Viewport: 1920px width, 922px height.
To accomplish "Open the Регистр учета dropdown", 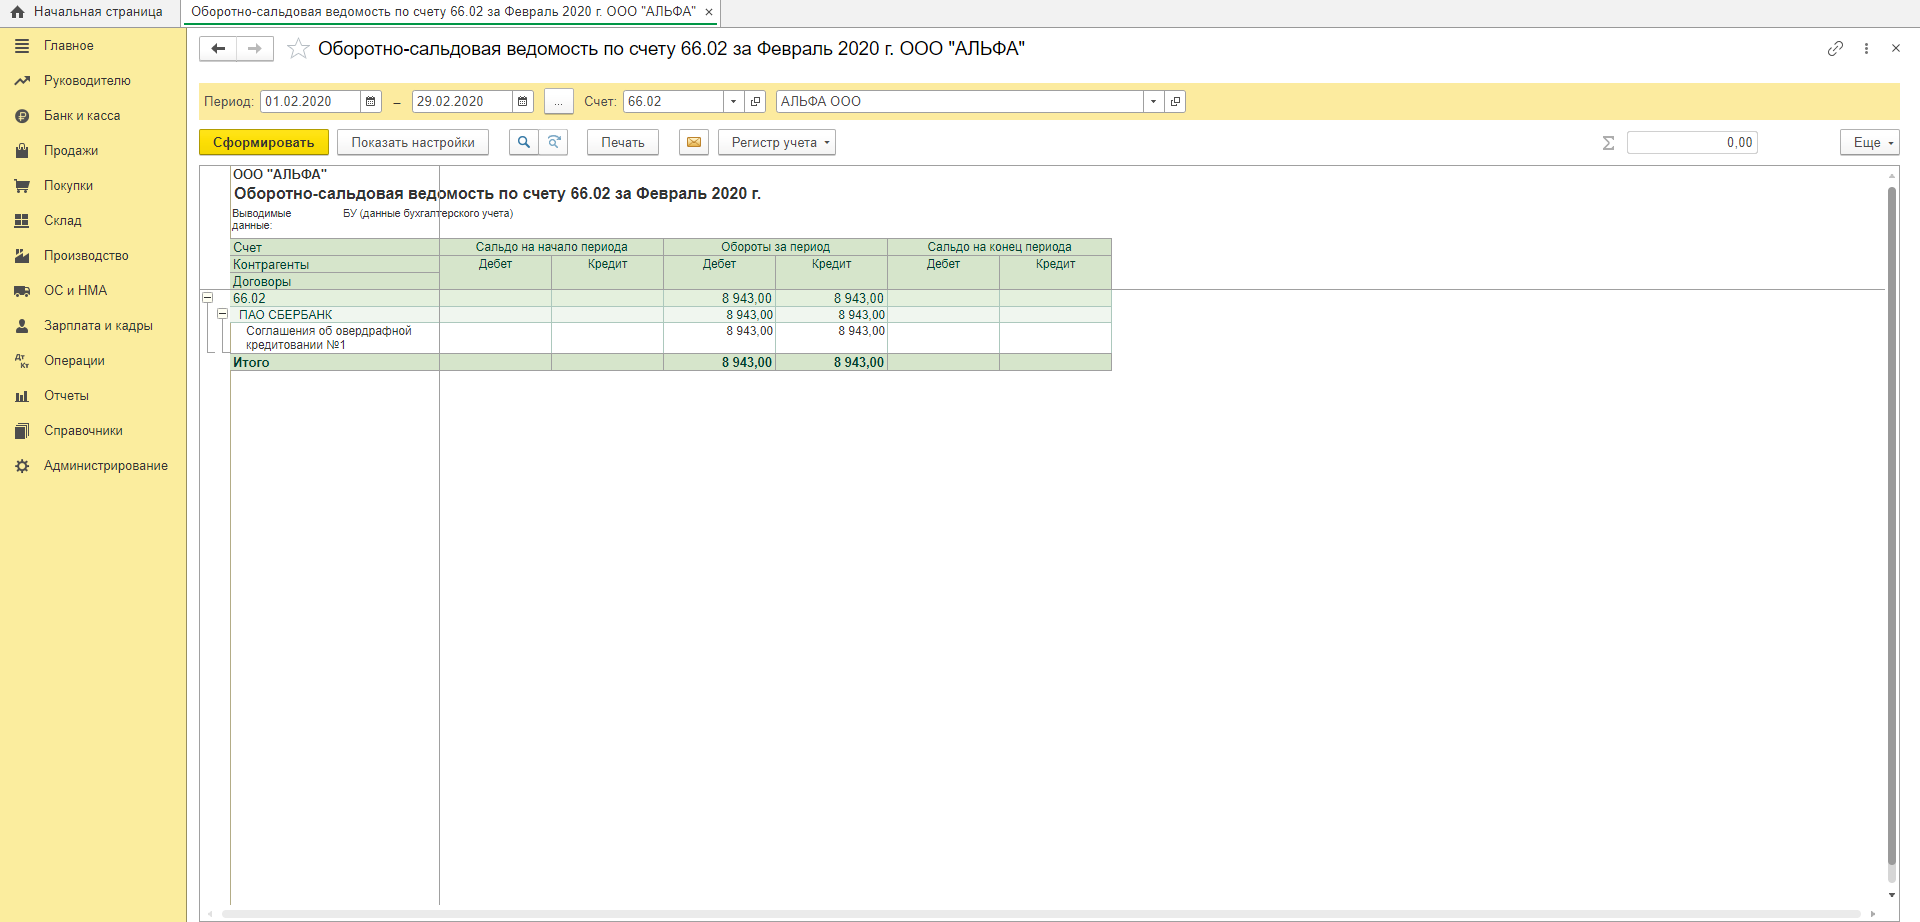I will (777, 143).
